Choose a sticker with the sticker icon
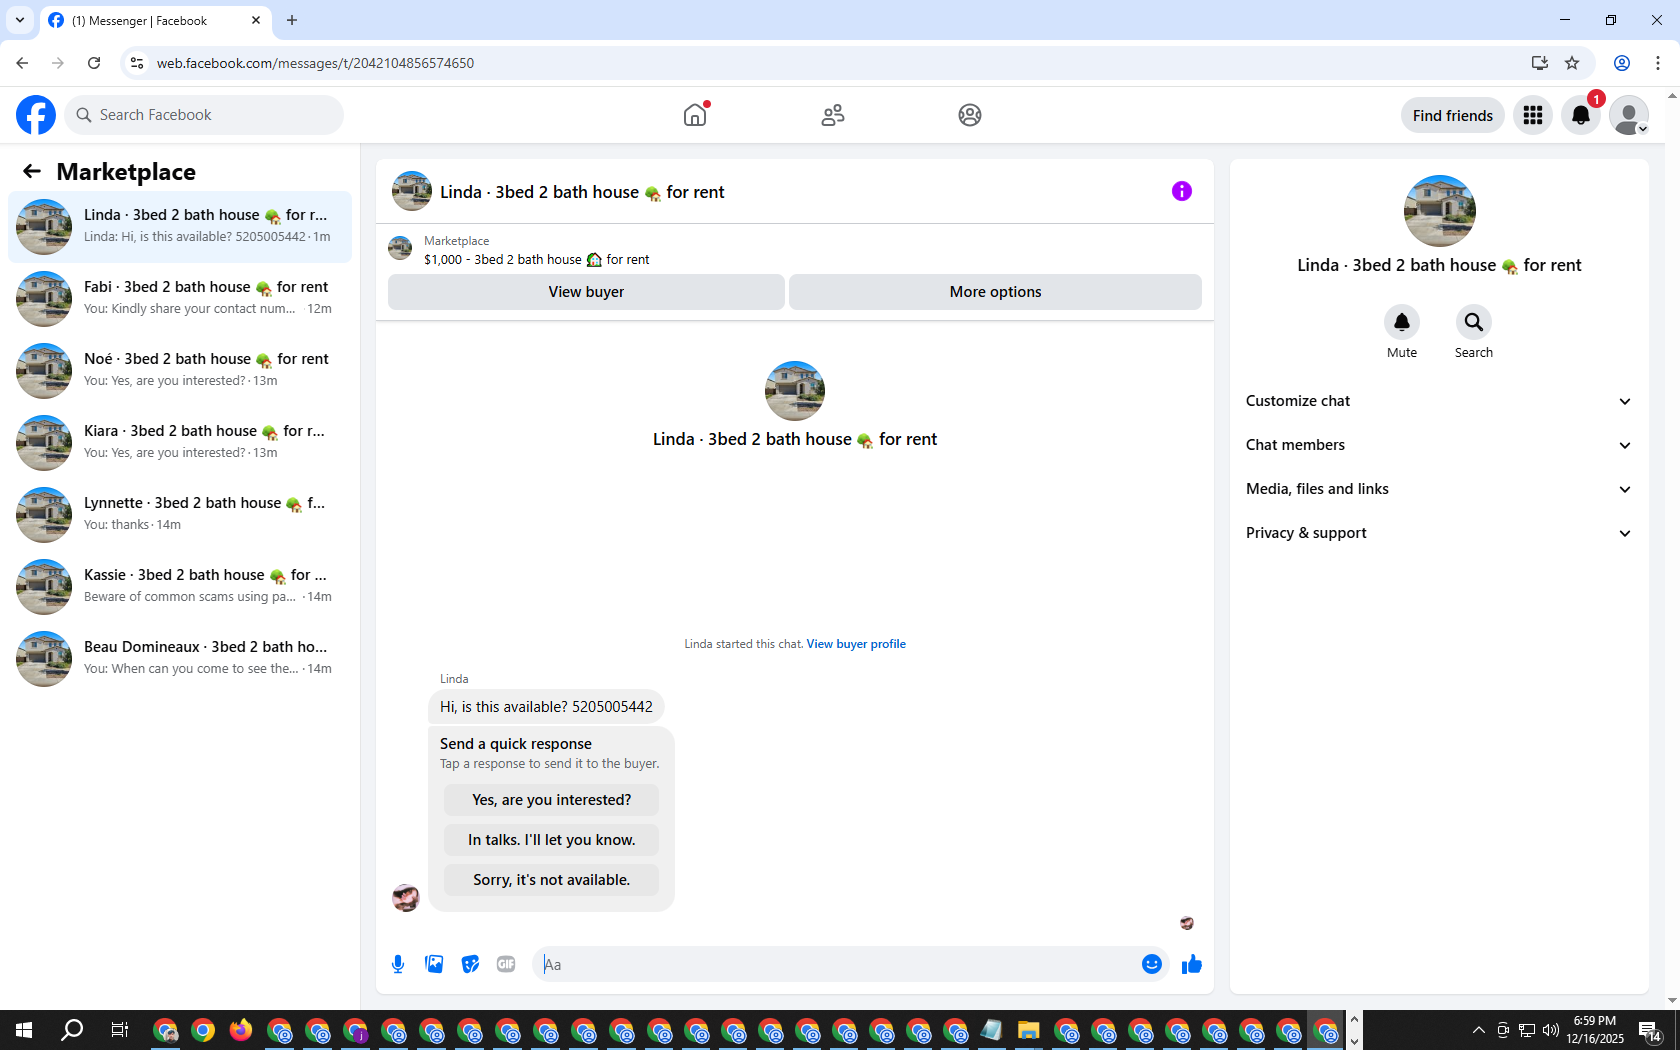 tap(470, 964)
